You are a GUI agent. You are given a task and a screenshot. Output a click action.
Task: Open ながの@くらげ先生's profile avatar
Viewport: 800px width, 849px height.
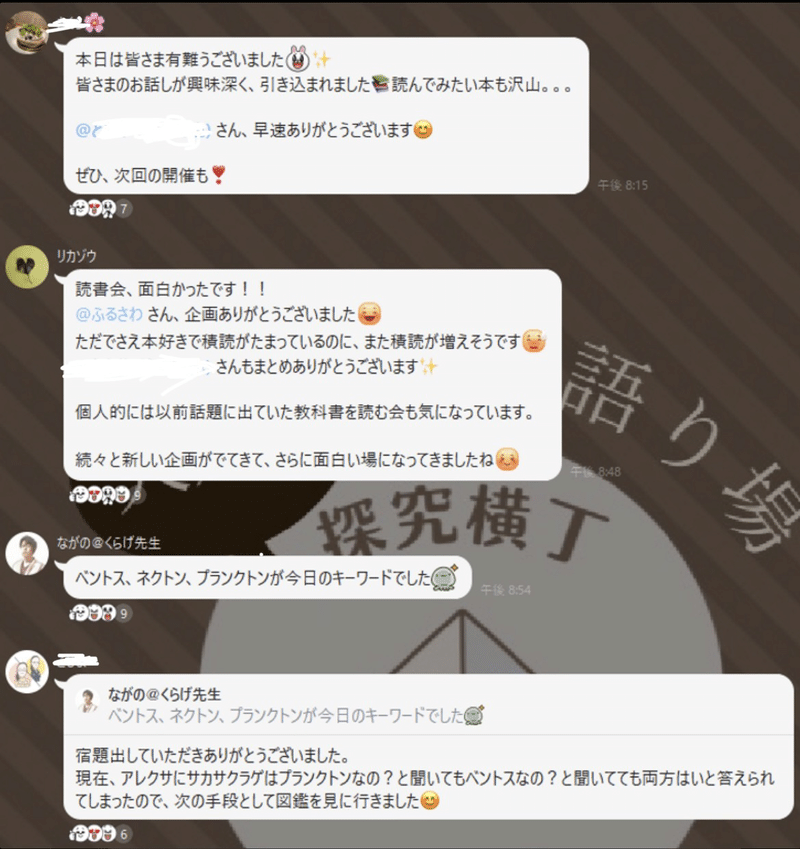[x=27, y=553]
